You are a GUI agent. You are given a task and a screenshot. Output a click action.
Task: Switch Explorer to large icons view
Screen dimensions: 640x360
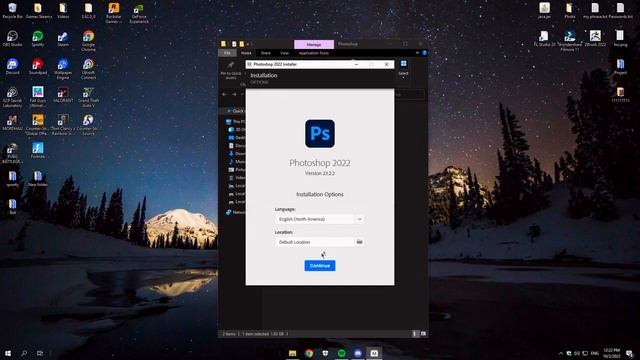click(423, 334)
